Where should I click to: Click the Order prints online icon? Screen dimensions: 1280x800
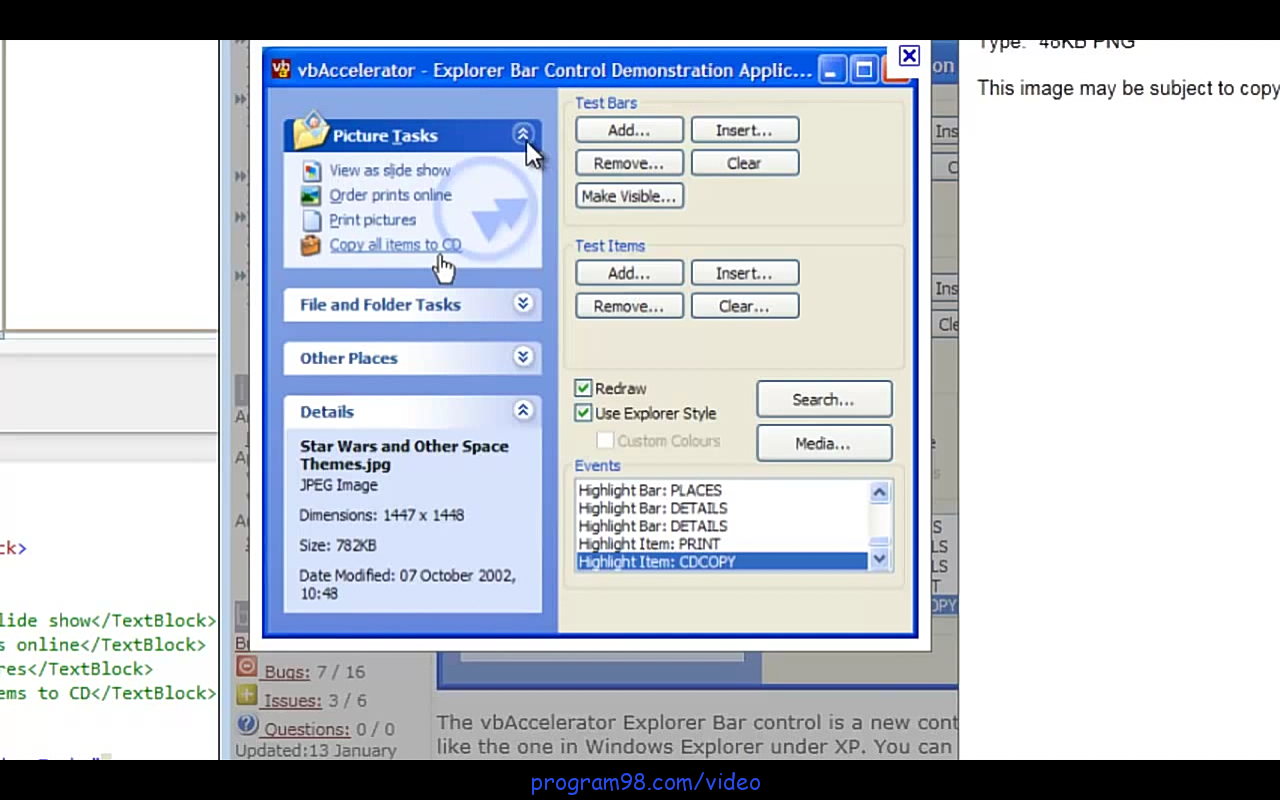pyautogui.click(x=311, y=195)
